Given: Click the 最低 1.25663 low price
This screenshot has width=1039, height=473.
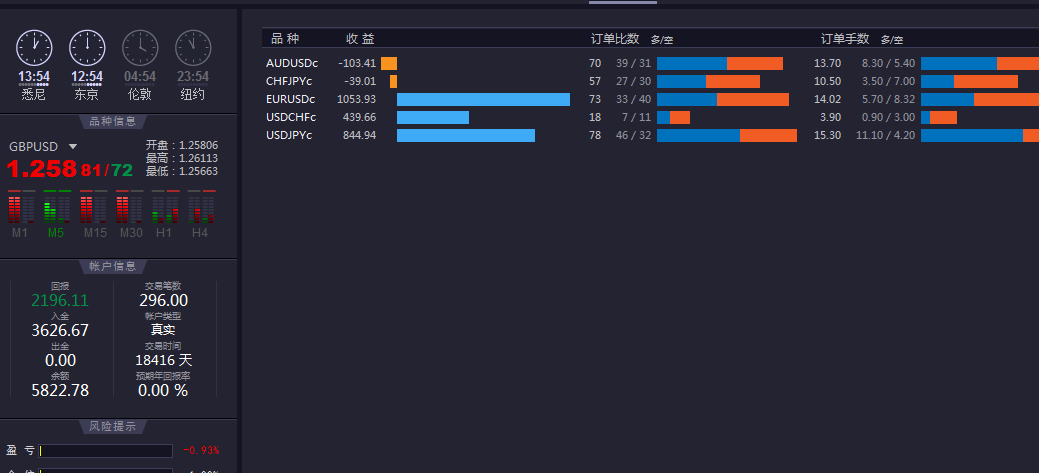Looking at the screenshot, I should 182,172.
